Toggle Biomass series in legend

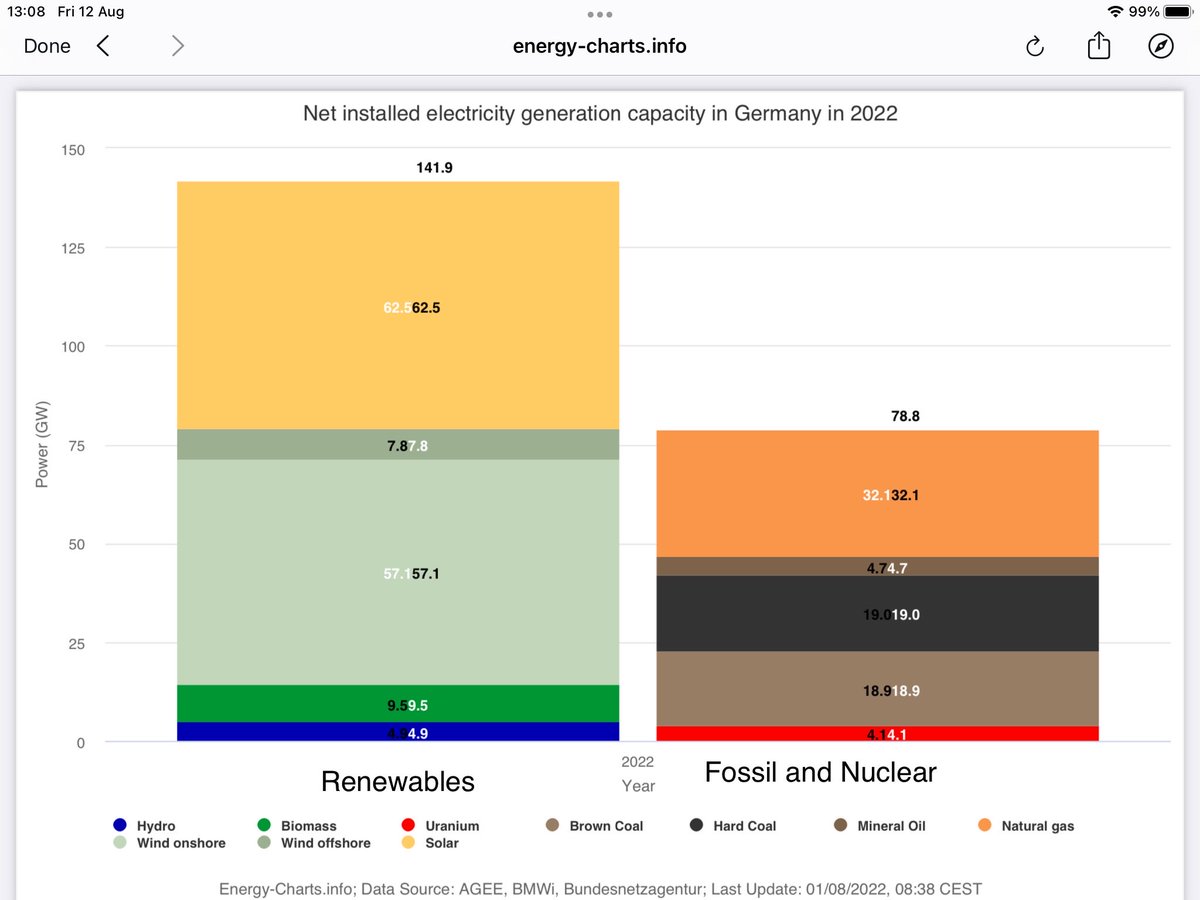coord(297,826)
